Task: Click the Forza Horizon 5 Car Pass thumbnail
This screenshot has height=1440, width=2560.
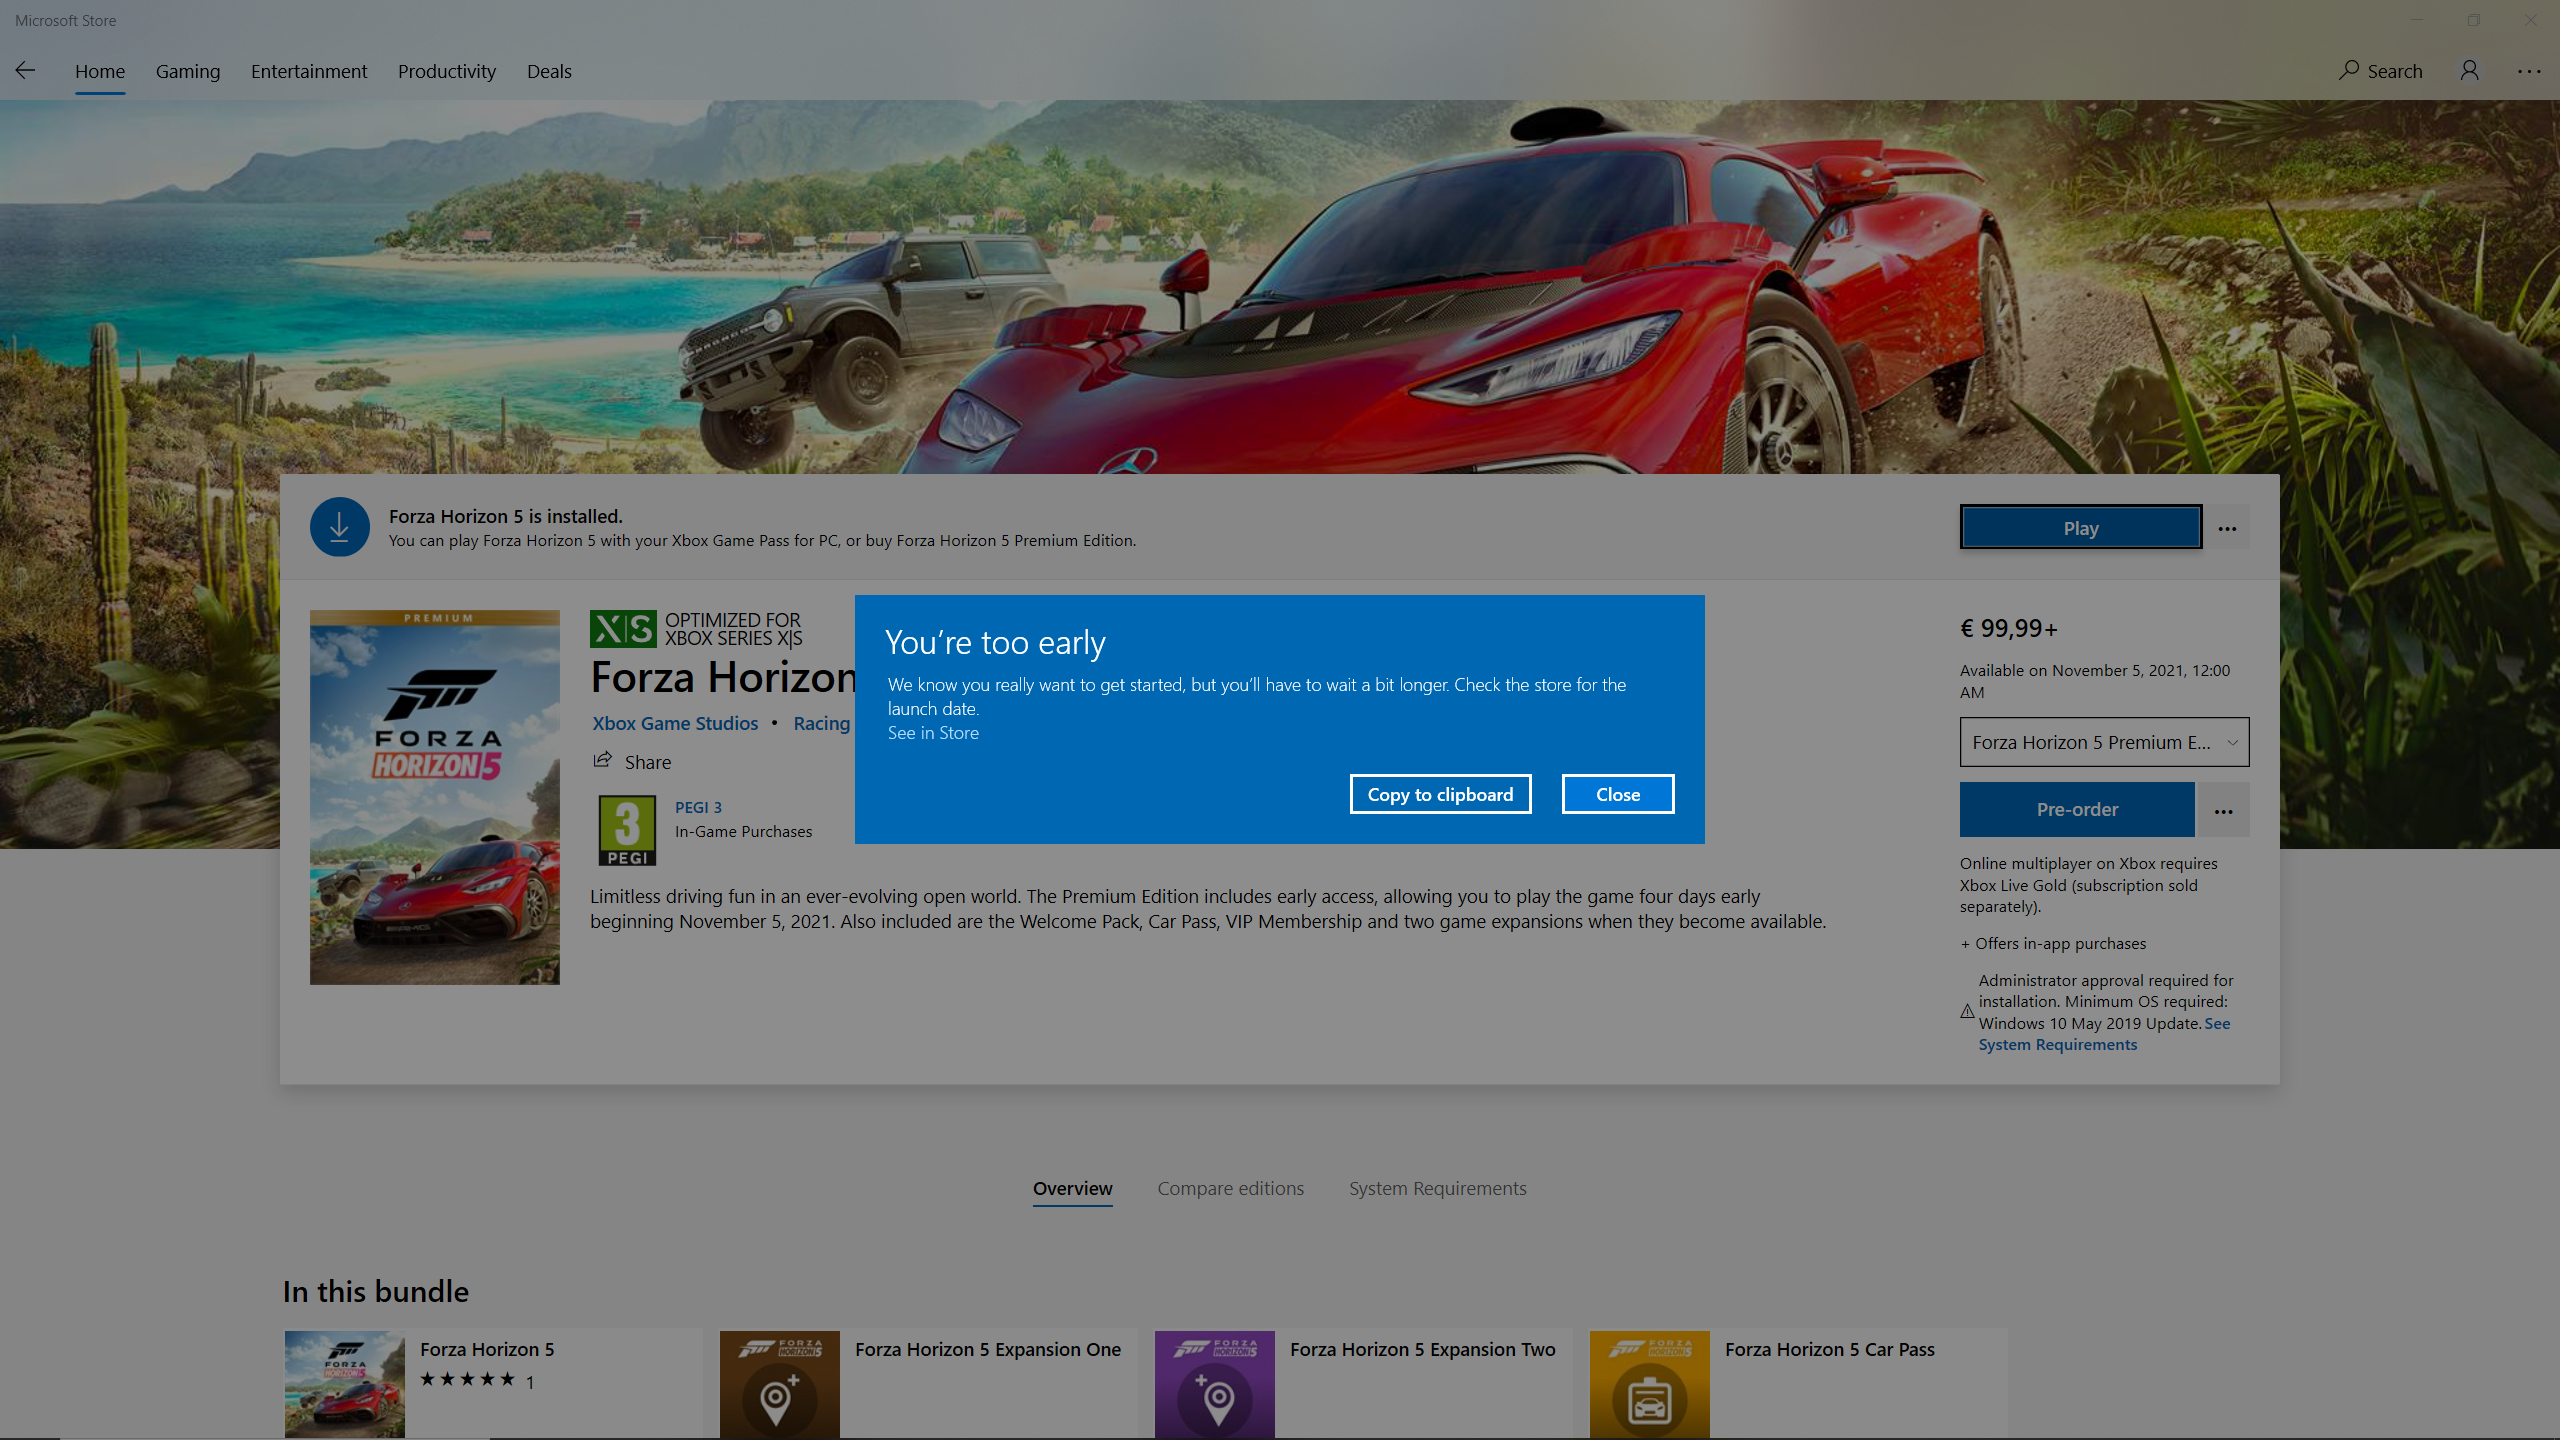Action: (x=1649, y=1384)
